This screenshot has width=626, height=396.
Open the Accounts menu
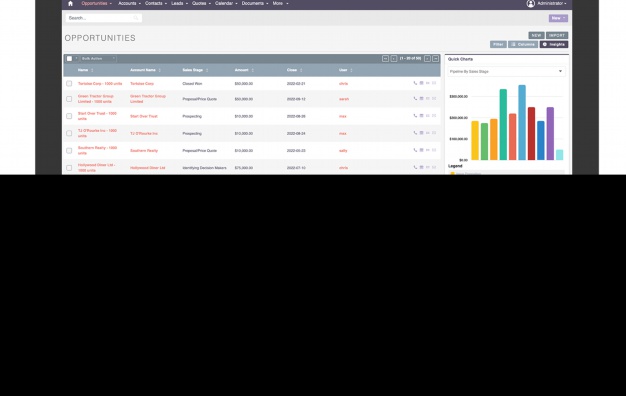[x=129, y=3]
